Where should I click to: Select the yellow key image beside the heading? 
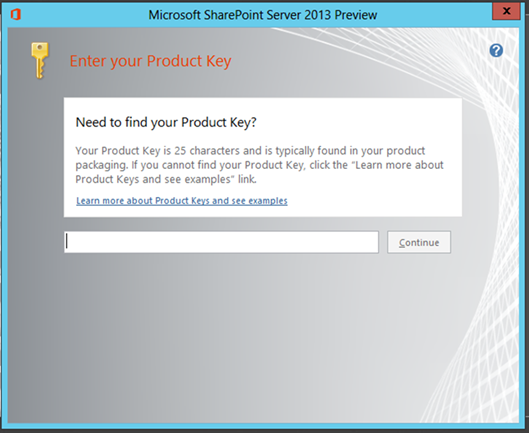[39, 60]
